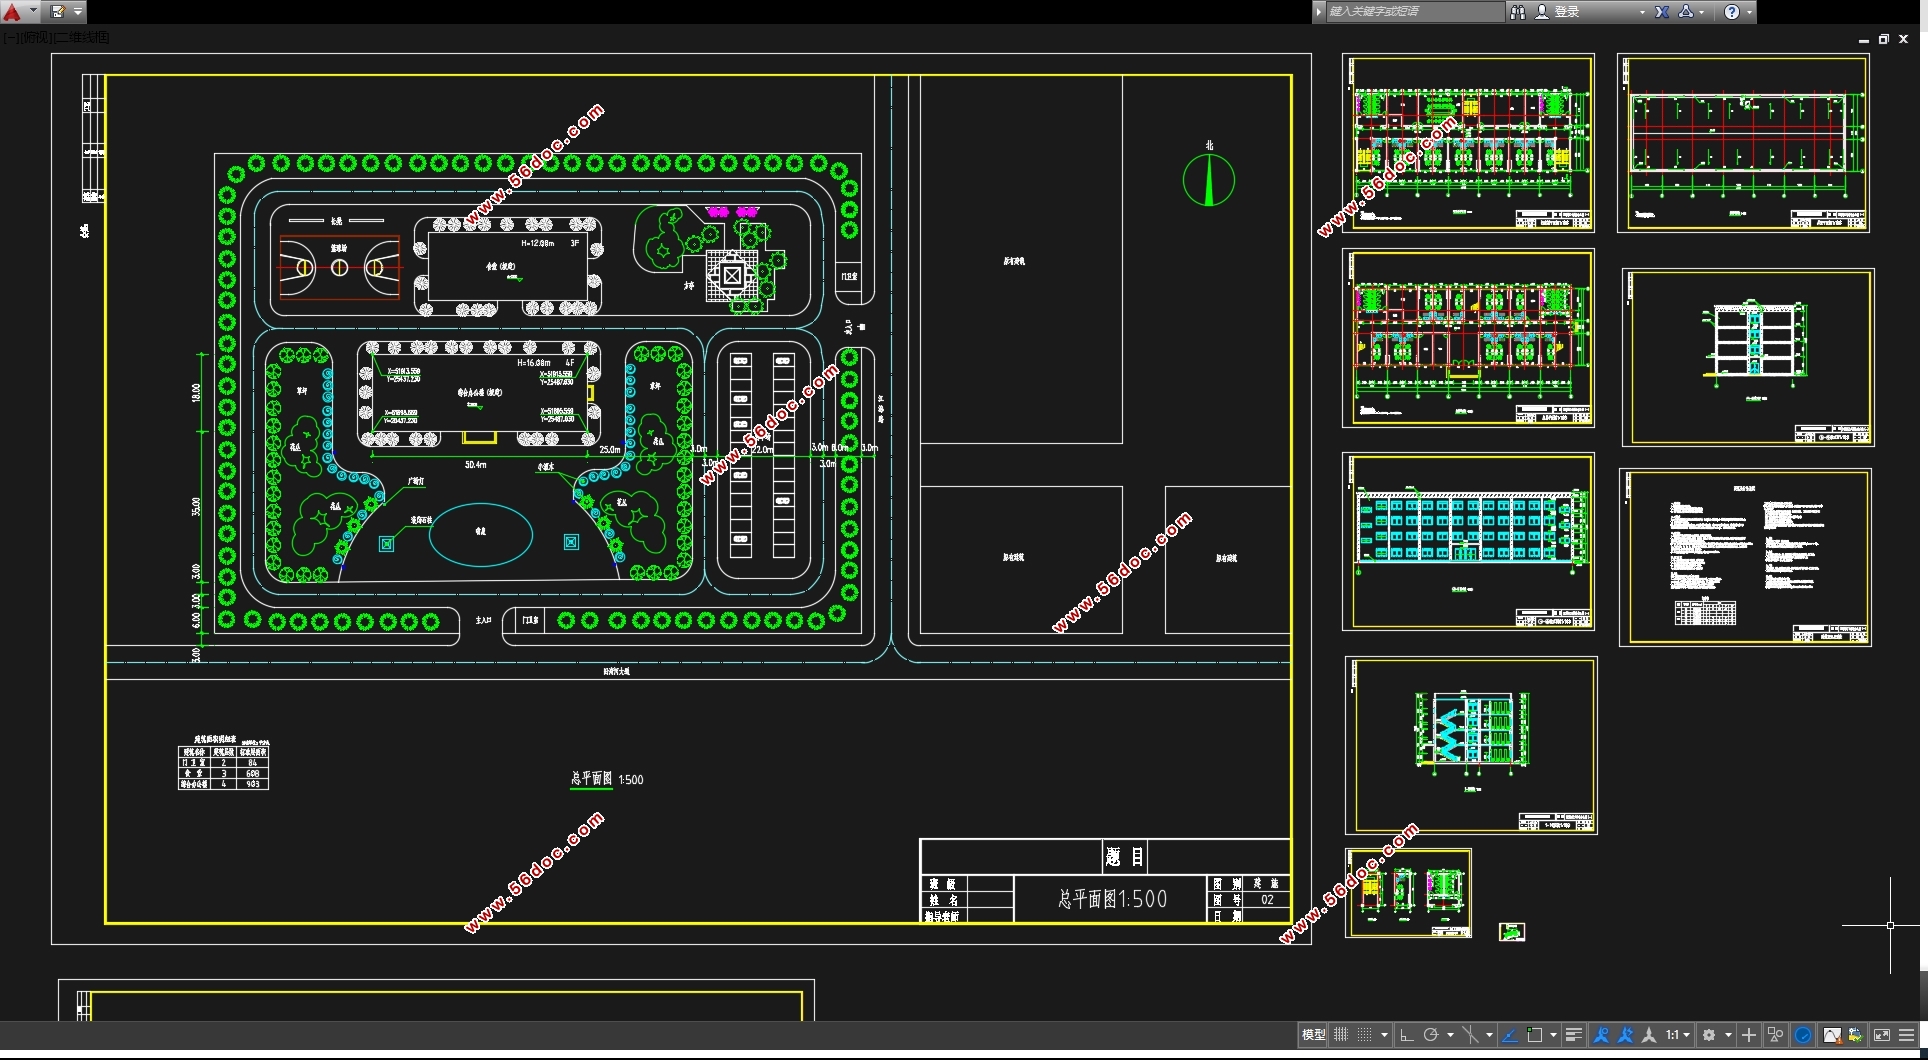This screenshot has width=1928, height=1060.
Task: Select the stair detail drawing sheet
Action: (1471, 745)
